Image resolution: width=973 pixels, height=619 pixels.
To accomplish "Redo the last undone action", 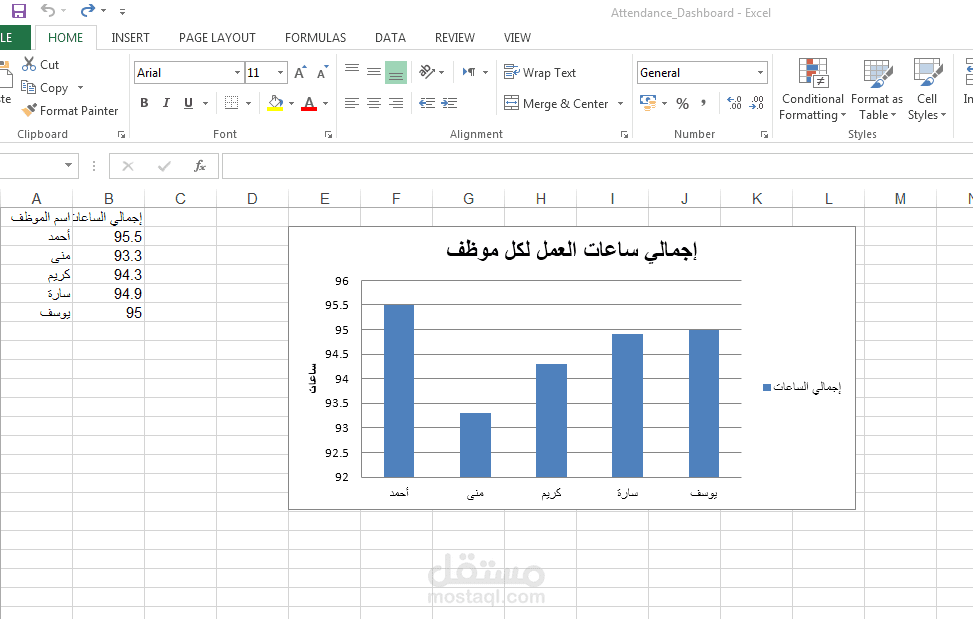I will (x=87, y=10).
